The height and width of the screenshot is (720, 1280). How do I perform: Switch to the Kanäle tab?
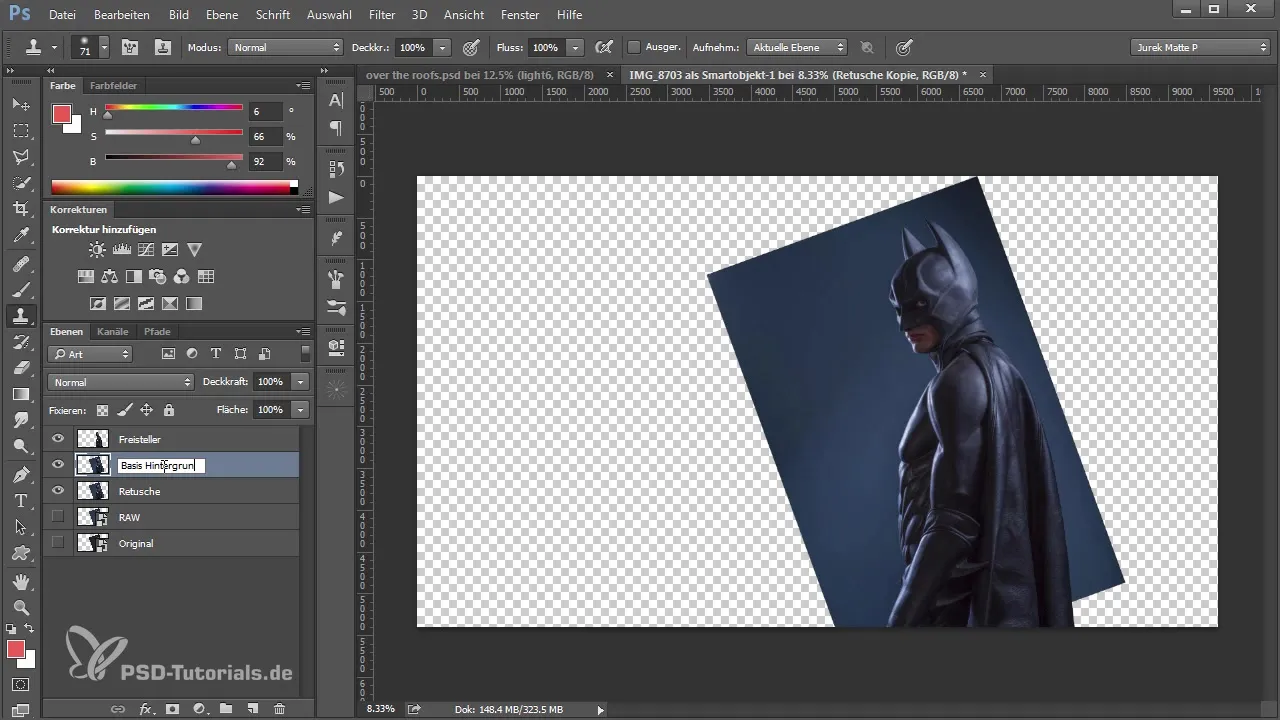113,331
